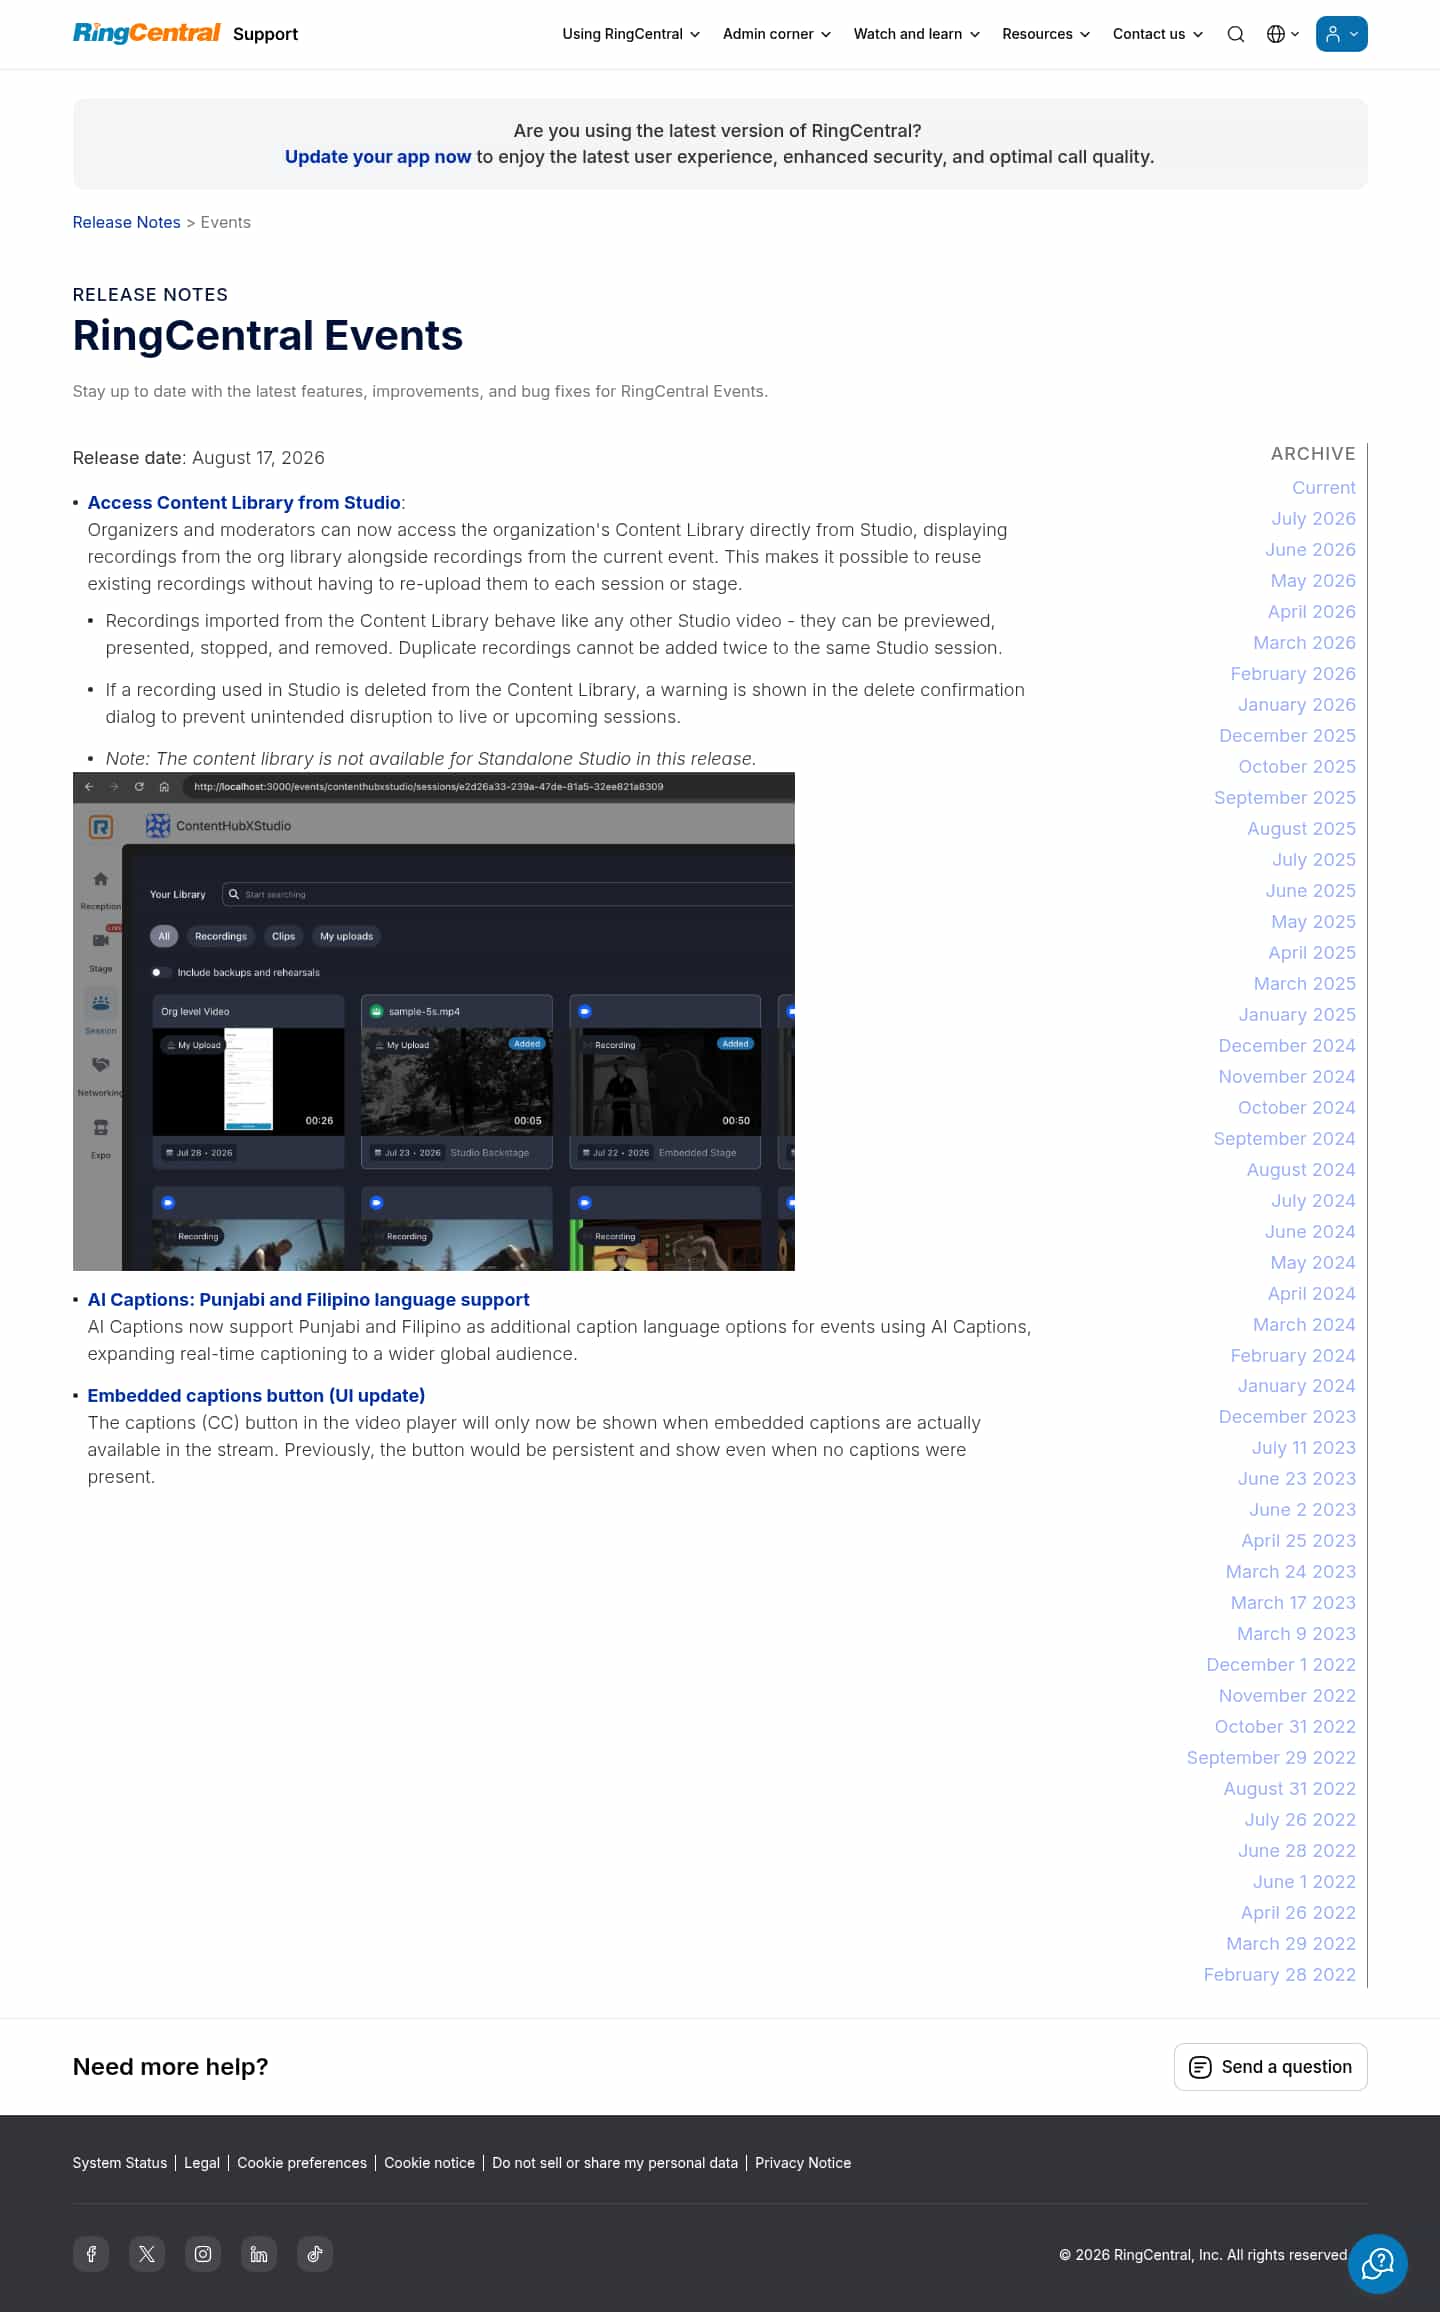Open Access Content Library from Studio heading link
The image size is (1440, 2312).
(244, 503)
